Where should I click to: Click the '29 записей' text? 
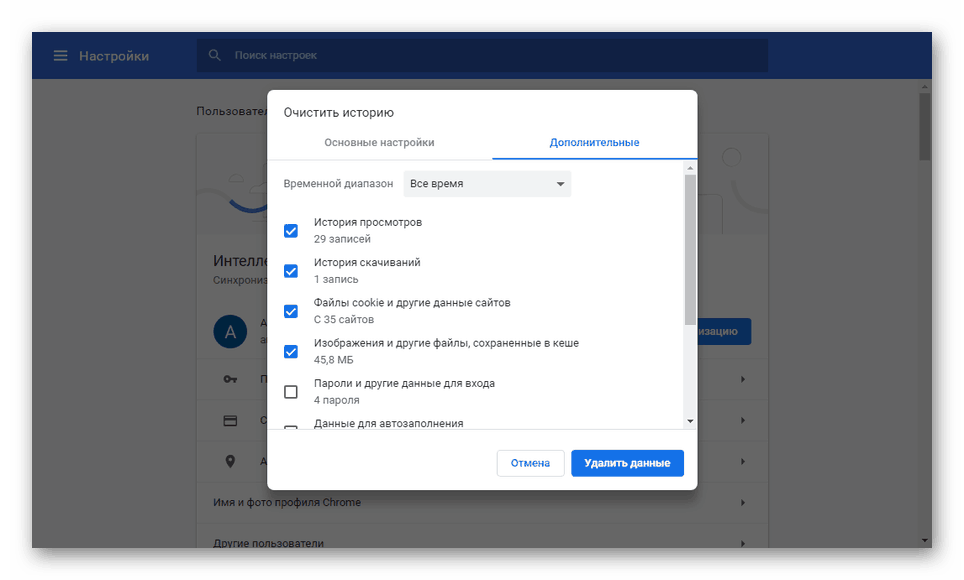(x=342, y=239)
